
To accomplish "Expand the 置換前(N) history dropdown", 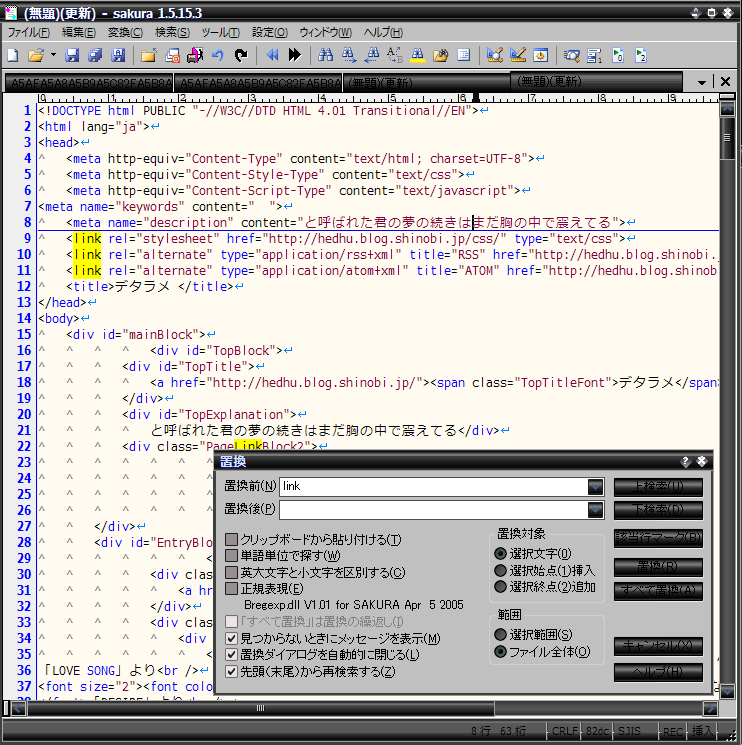I will tap(595, 487).
